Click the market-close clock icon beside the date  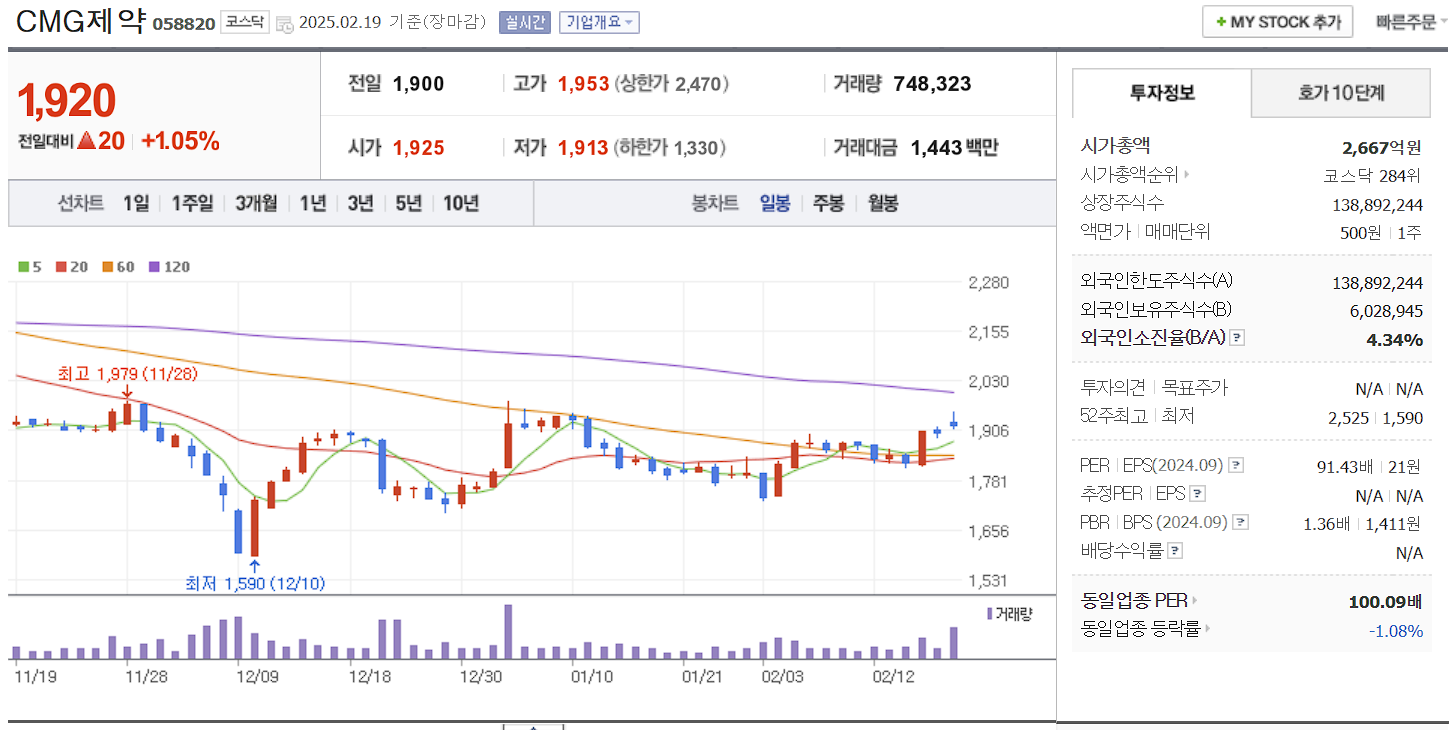285,22
